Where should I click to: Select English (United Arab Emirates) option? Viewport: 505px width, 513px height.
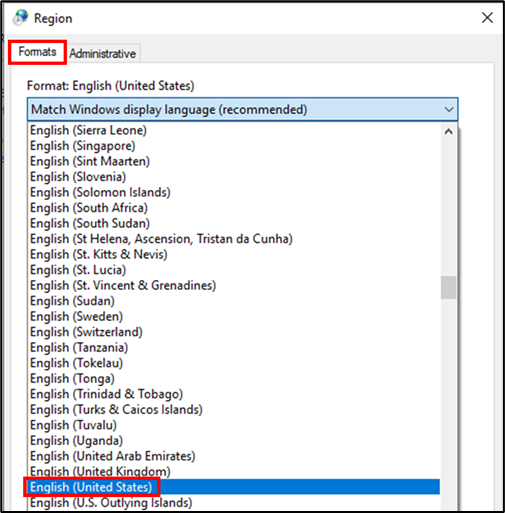coord(234,456)
